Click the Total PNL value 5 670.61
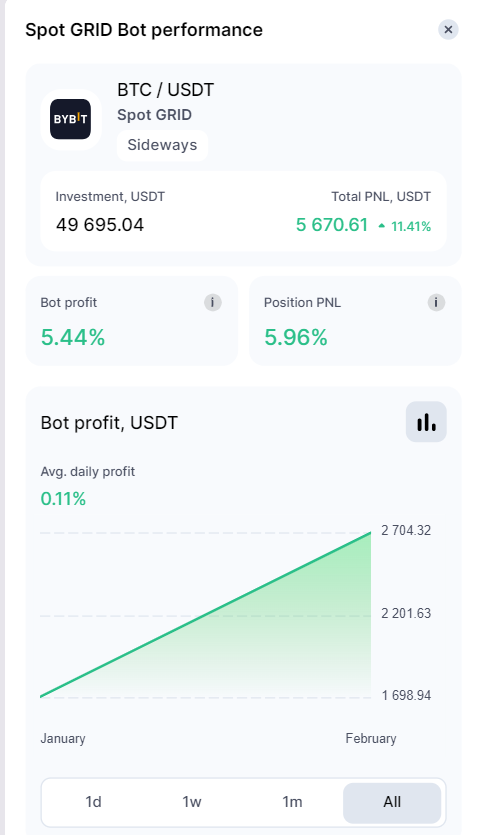 [332, 225]
